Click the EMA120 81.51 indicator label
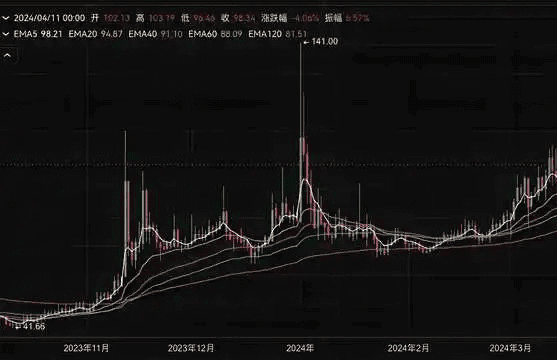557x360 pixels. 277,34
